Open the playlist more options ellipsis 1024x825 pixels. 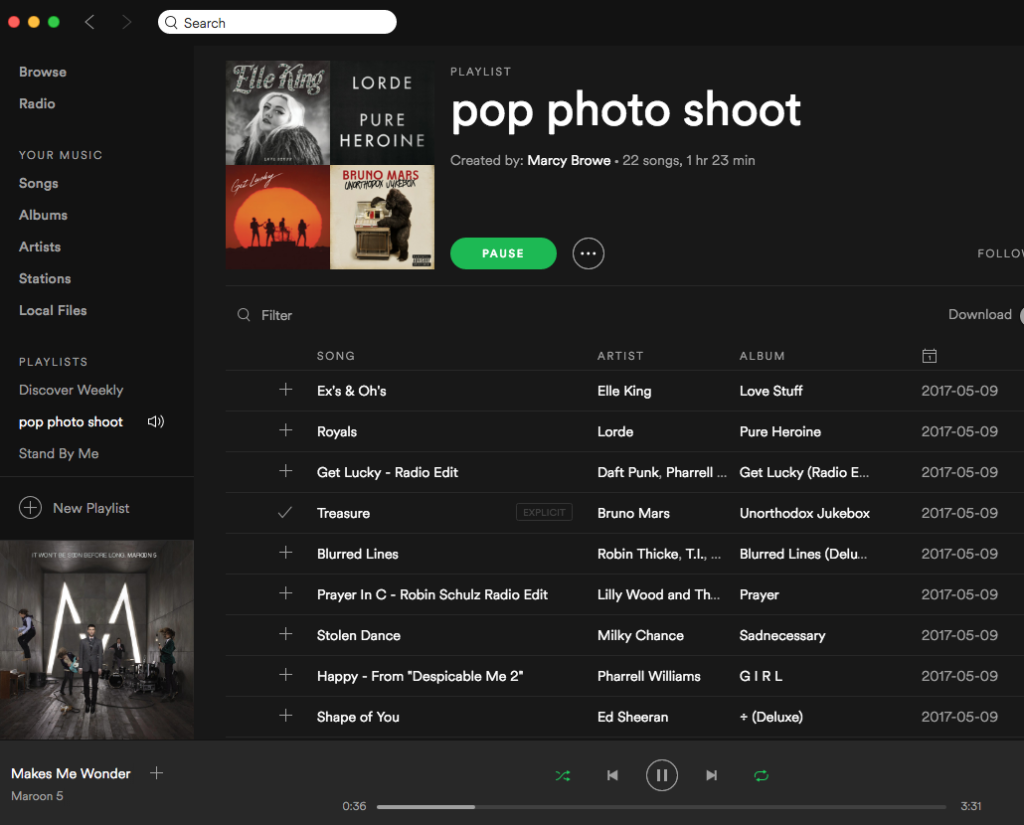[588, 254]
